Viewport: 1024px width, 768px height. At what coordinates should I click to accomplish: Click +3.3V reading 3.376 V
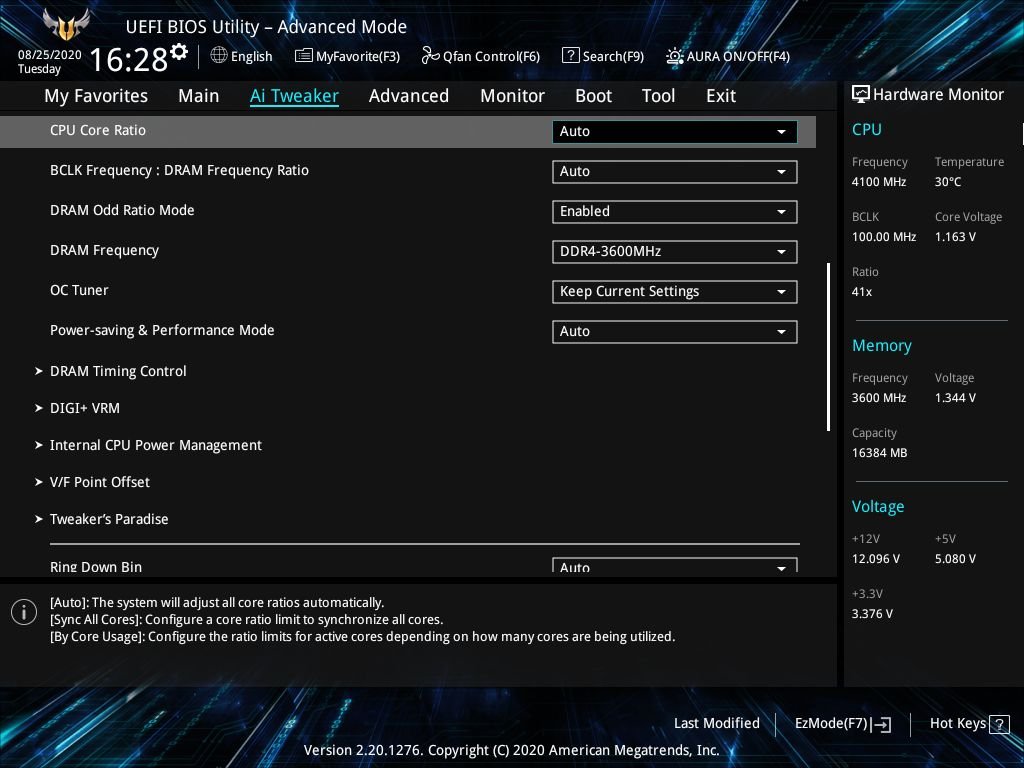coord(872,614)
